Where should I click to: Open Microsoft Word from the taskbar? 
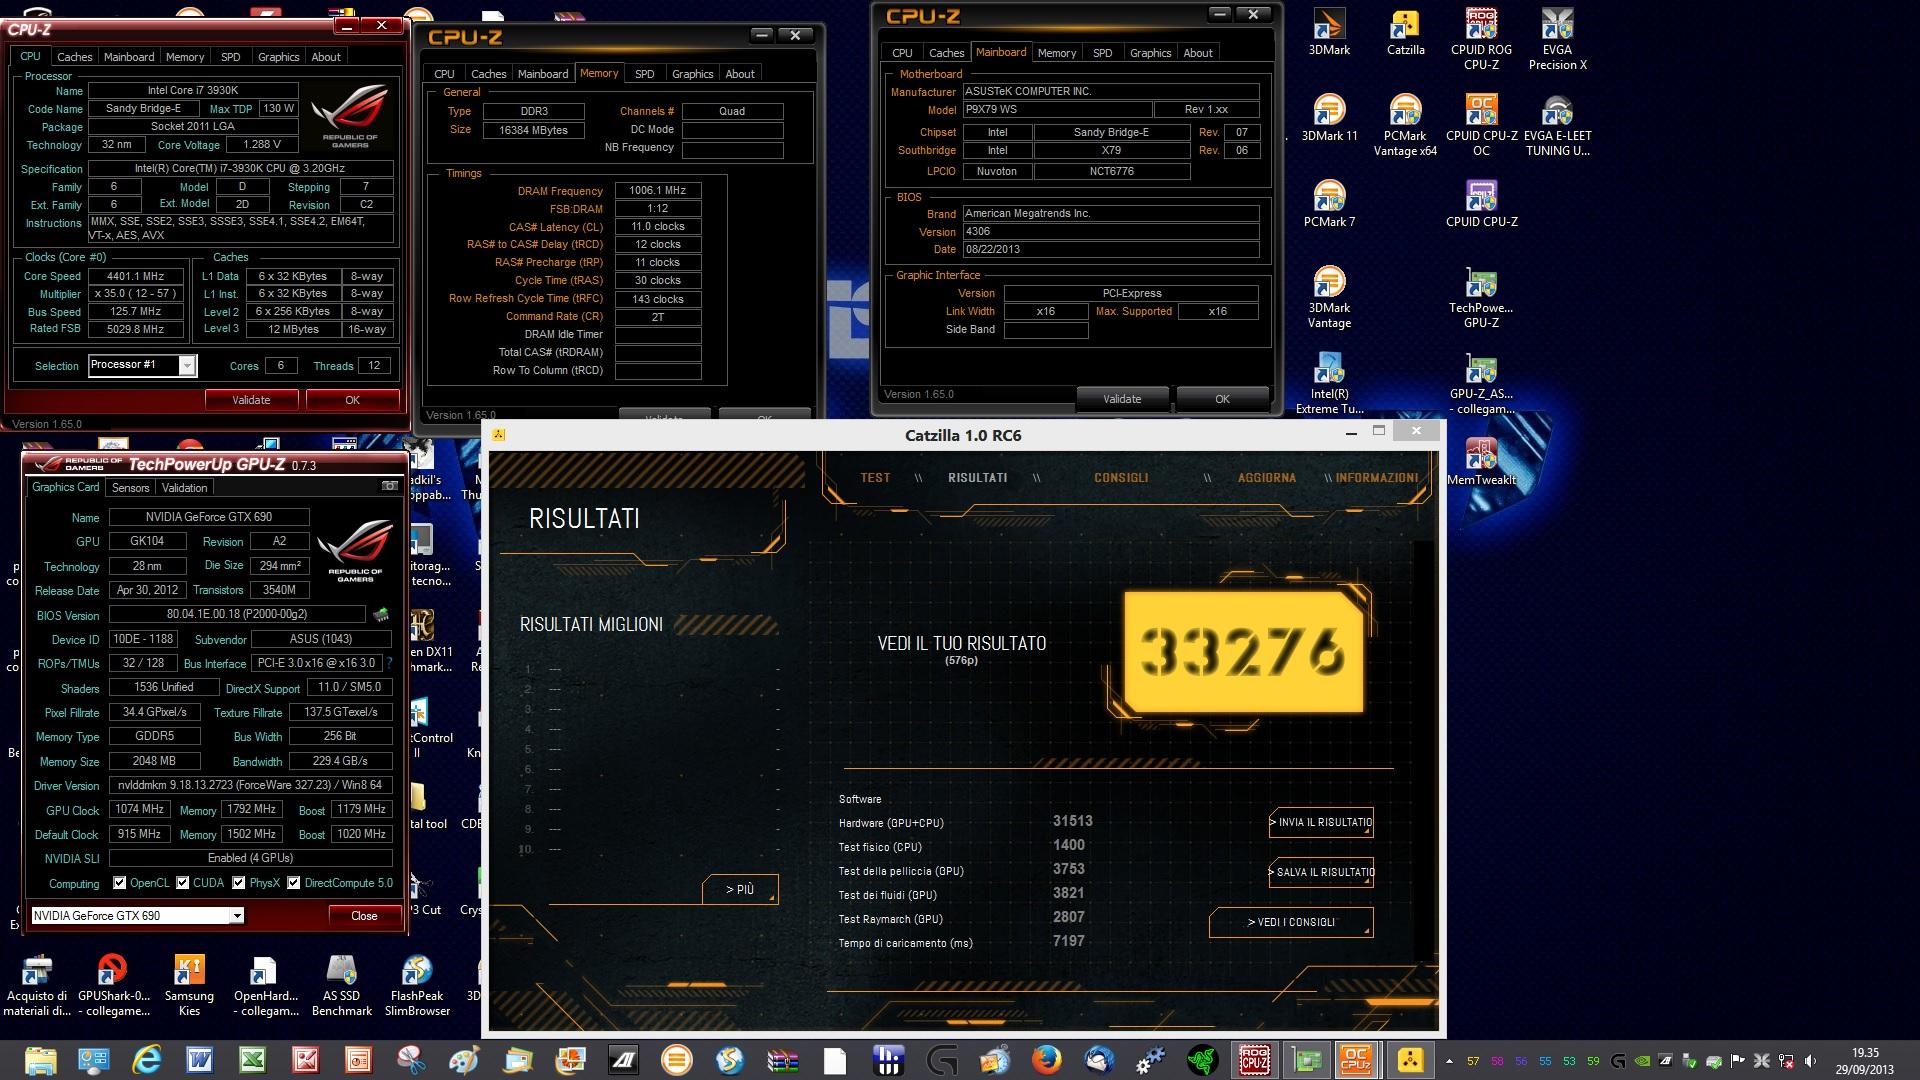click(199, 1060)
